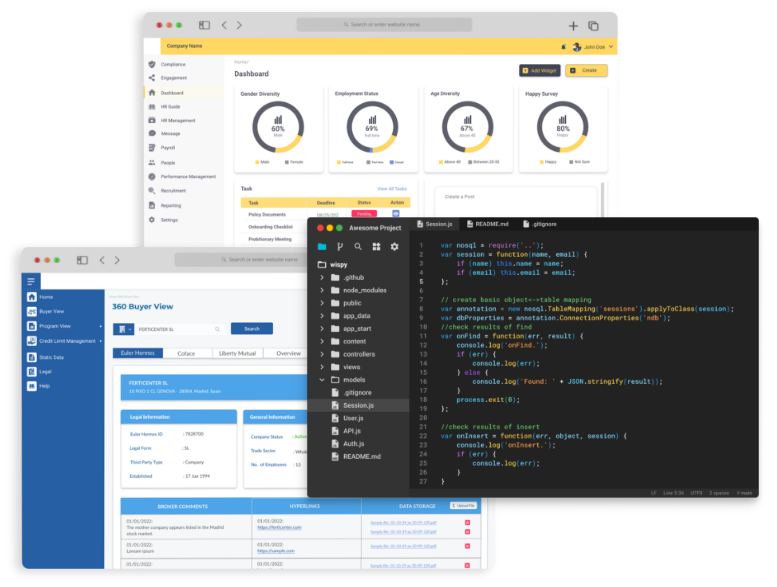Open editor settings gear icon
Image resolution: width=777 pixels, height=587 pixels.
pyautogui.click(x=394, y=246)
